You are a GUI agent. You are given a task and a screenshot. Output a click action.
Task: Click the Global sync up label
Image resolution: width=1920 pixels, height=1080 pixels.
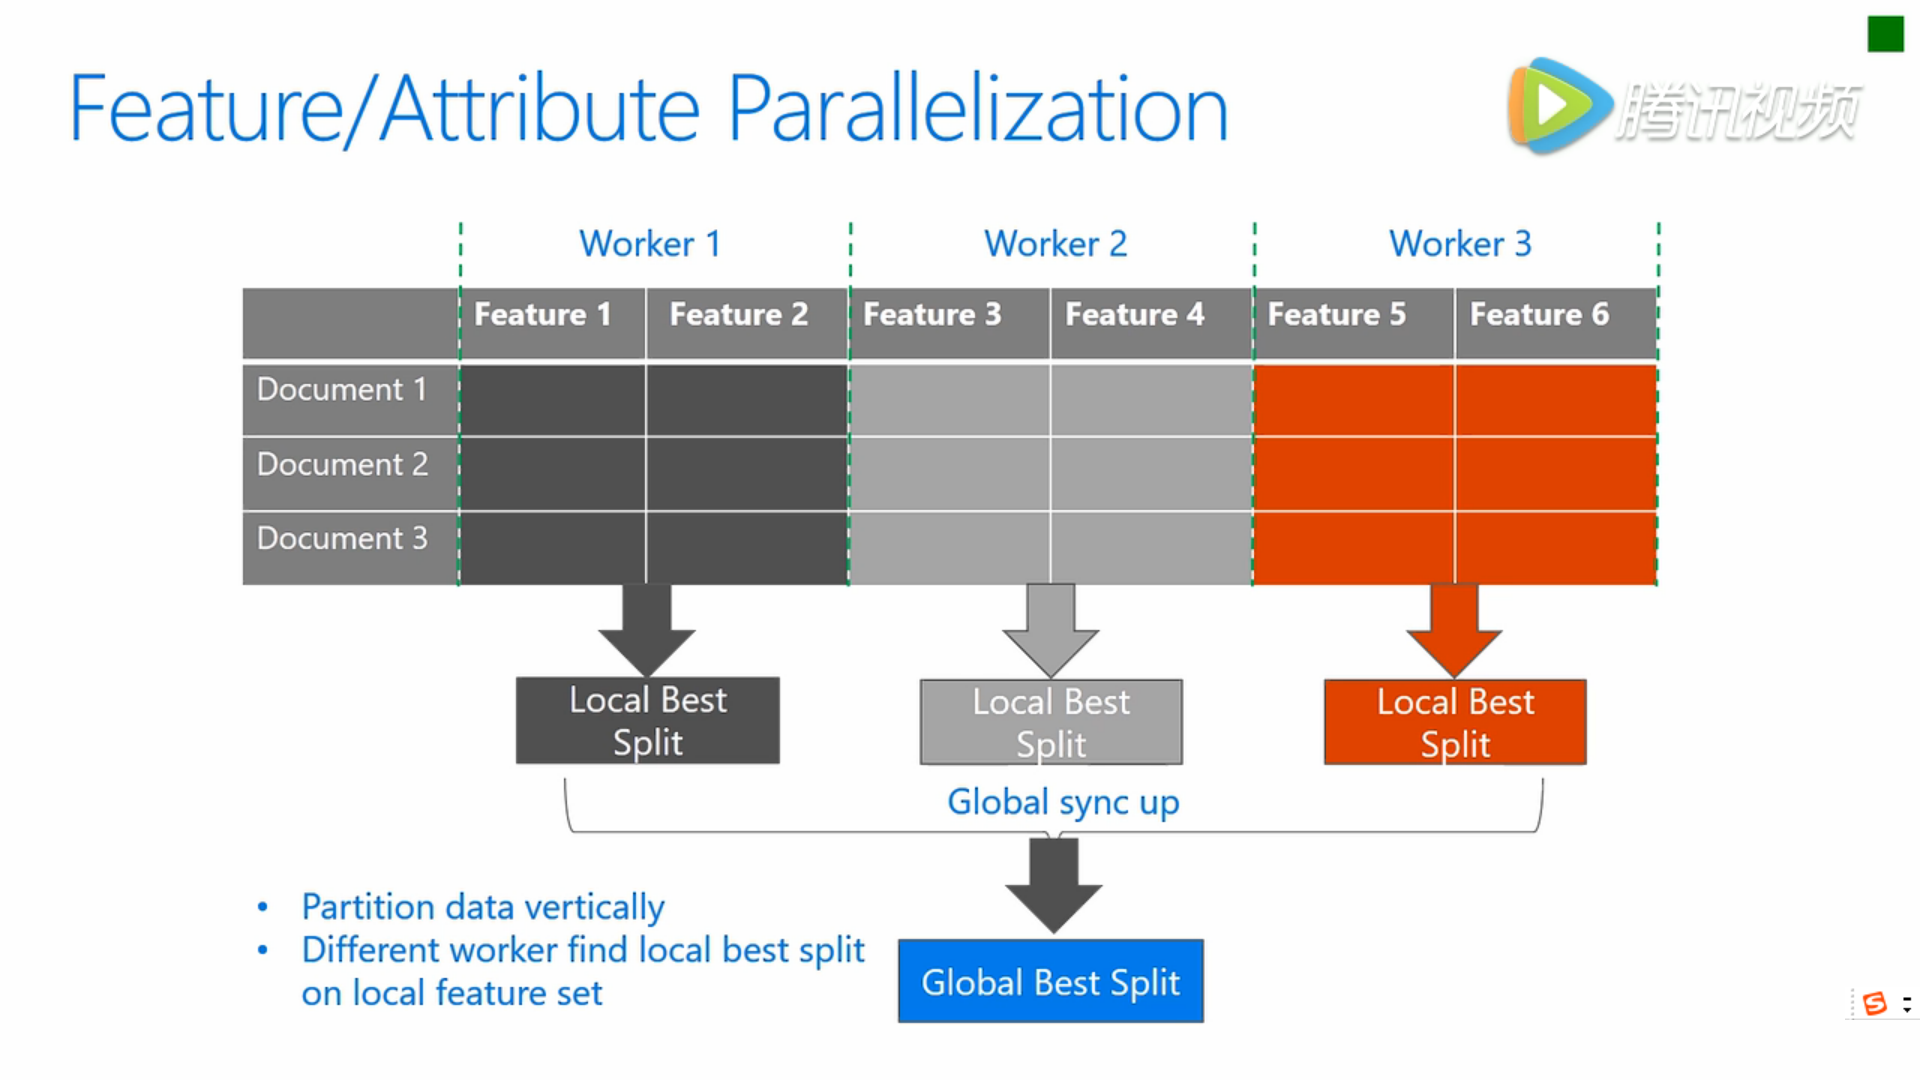1063,803
